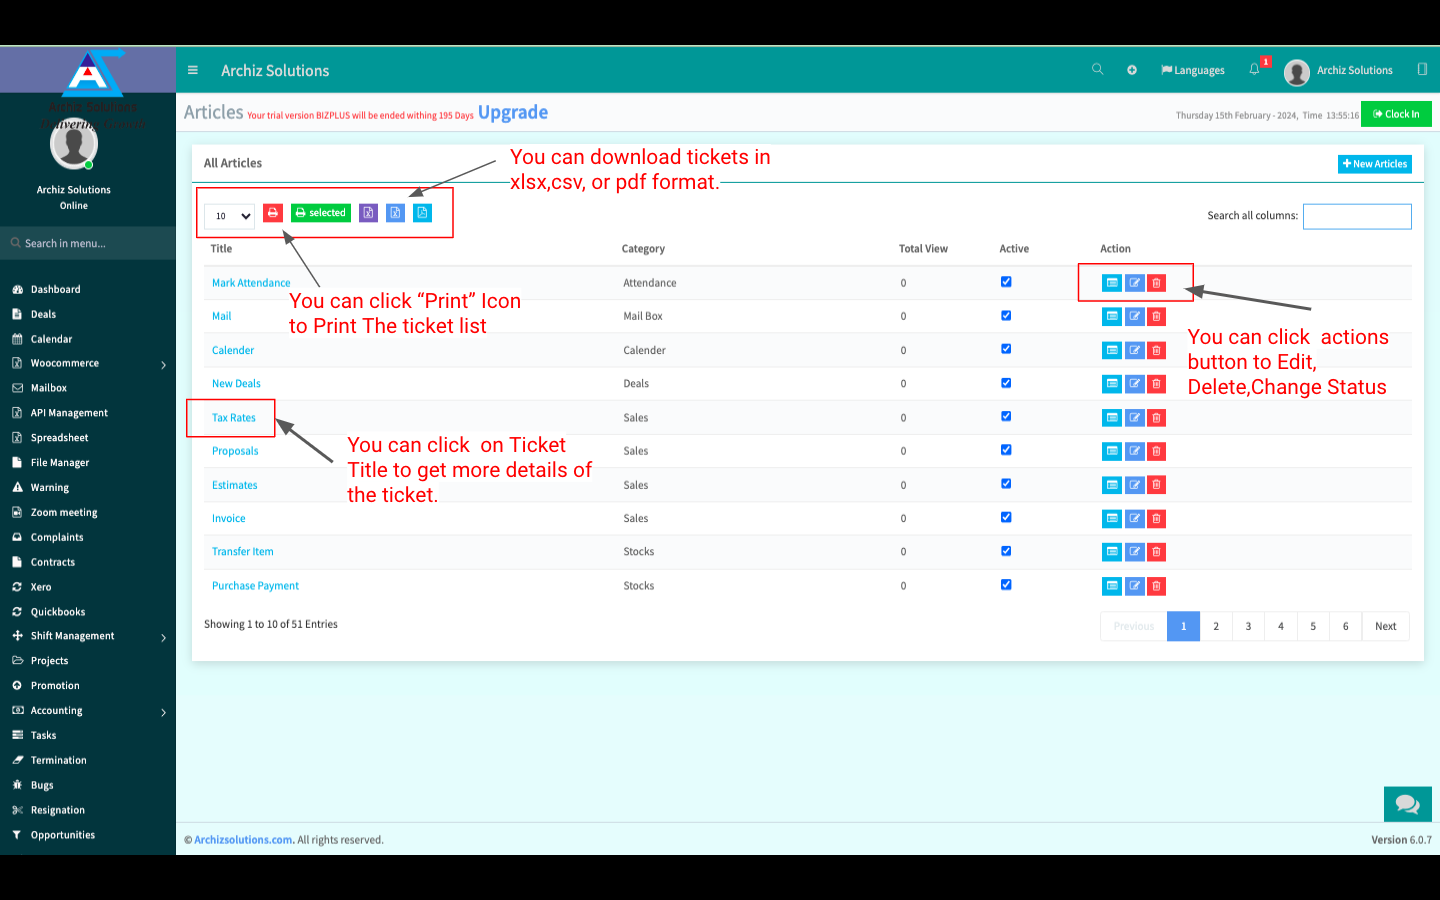Open notifications with the bell icon
The height and width of the screenshot is (900, 1440).
tap(1254, 70)
